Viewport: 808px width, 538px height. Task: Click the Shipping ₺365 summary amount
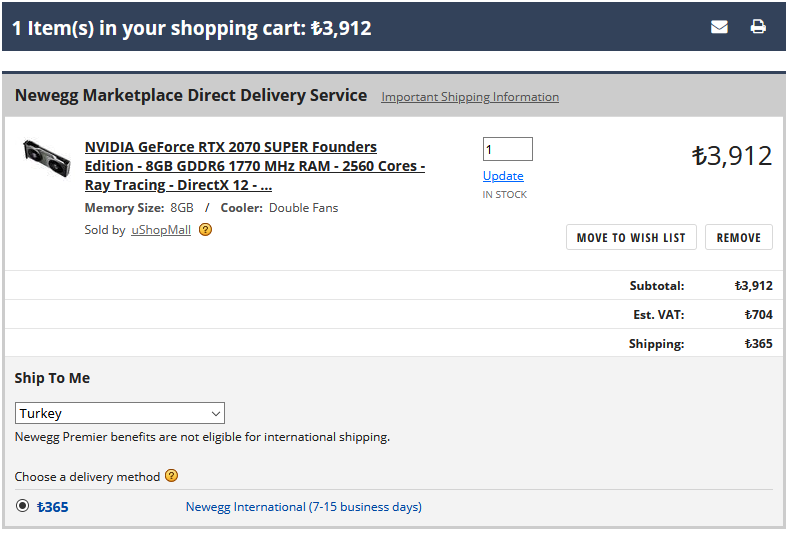click(x=759, y=344)
